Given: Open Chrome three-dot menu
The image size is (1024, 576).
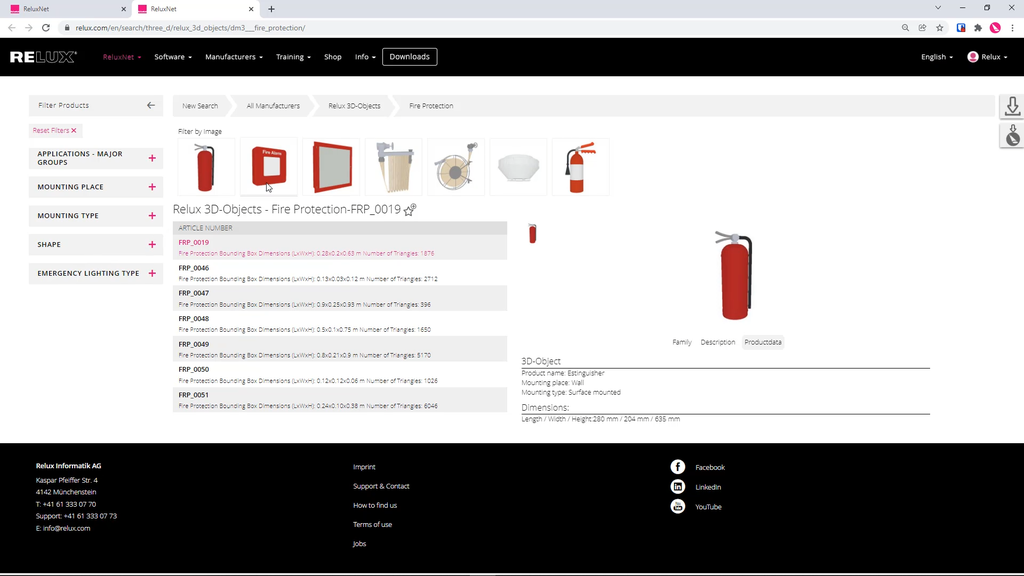Looking at the screenshot, I should 1012,28.
